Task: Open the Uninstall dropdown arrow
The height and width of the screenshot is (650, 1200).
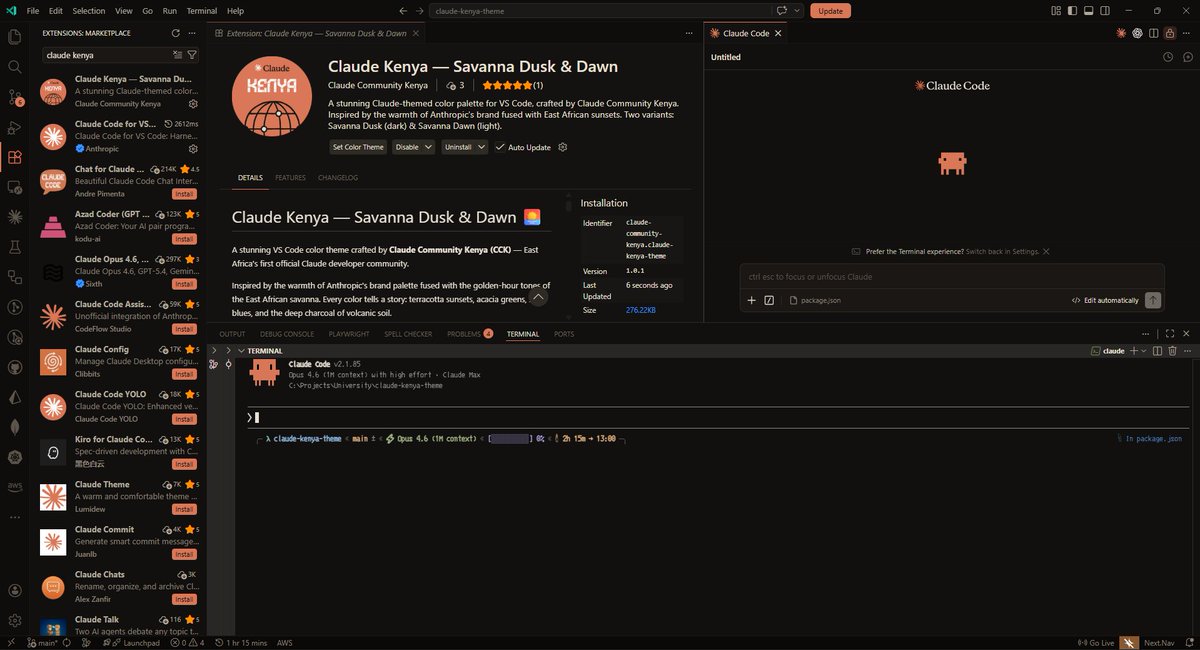Action: coord(482,147)
